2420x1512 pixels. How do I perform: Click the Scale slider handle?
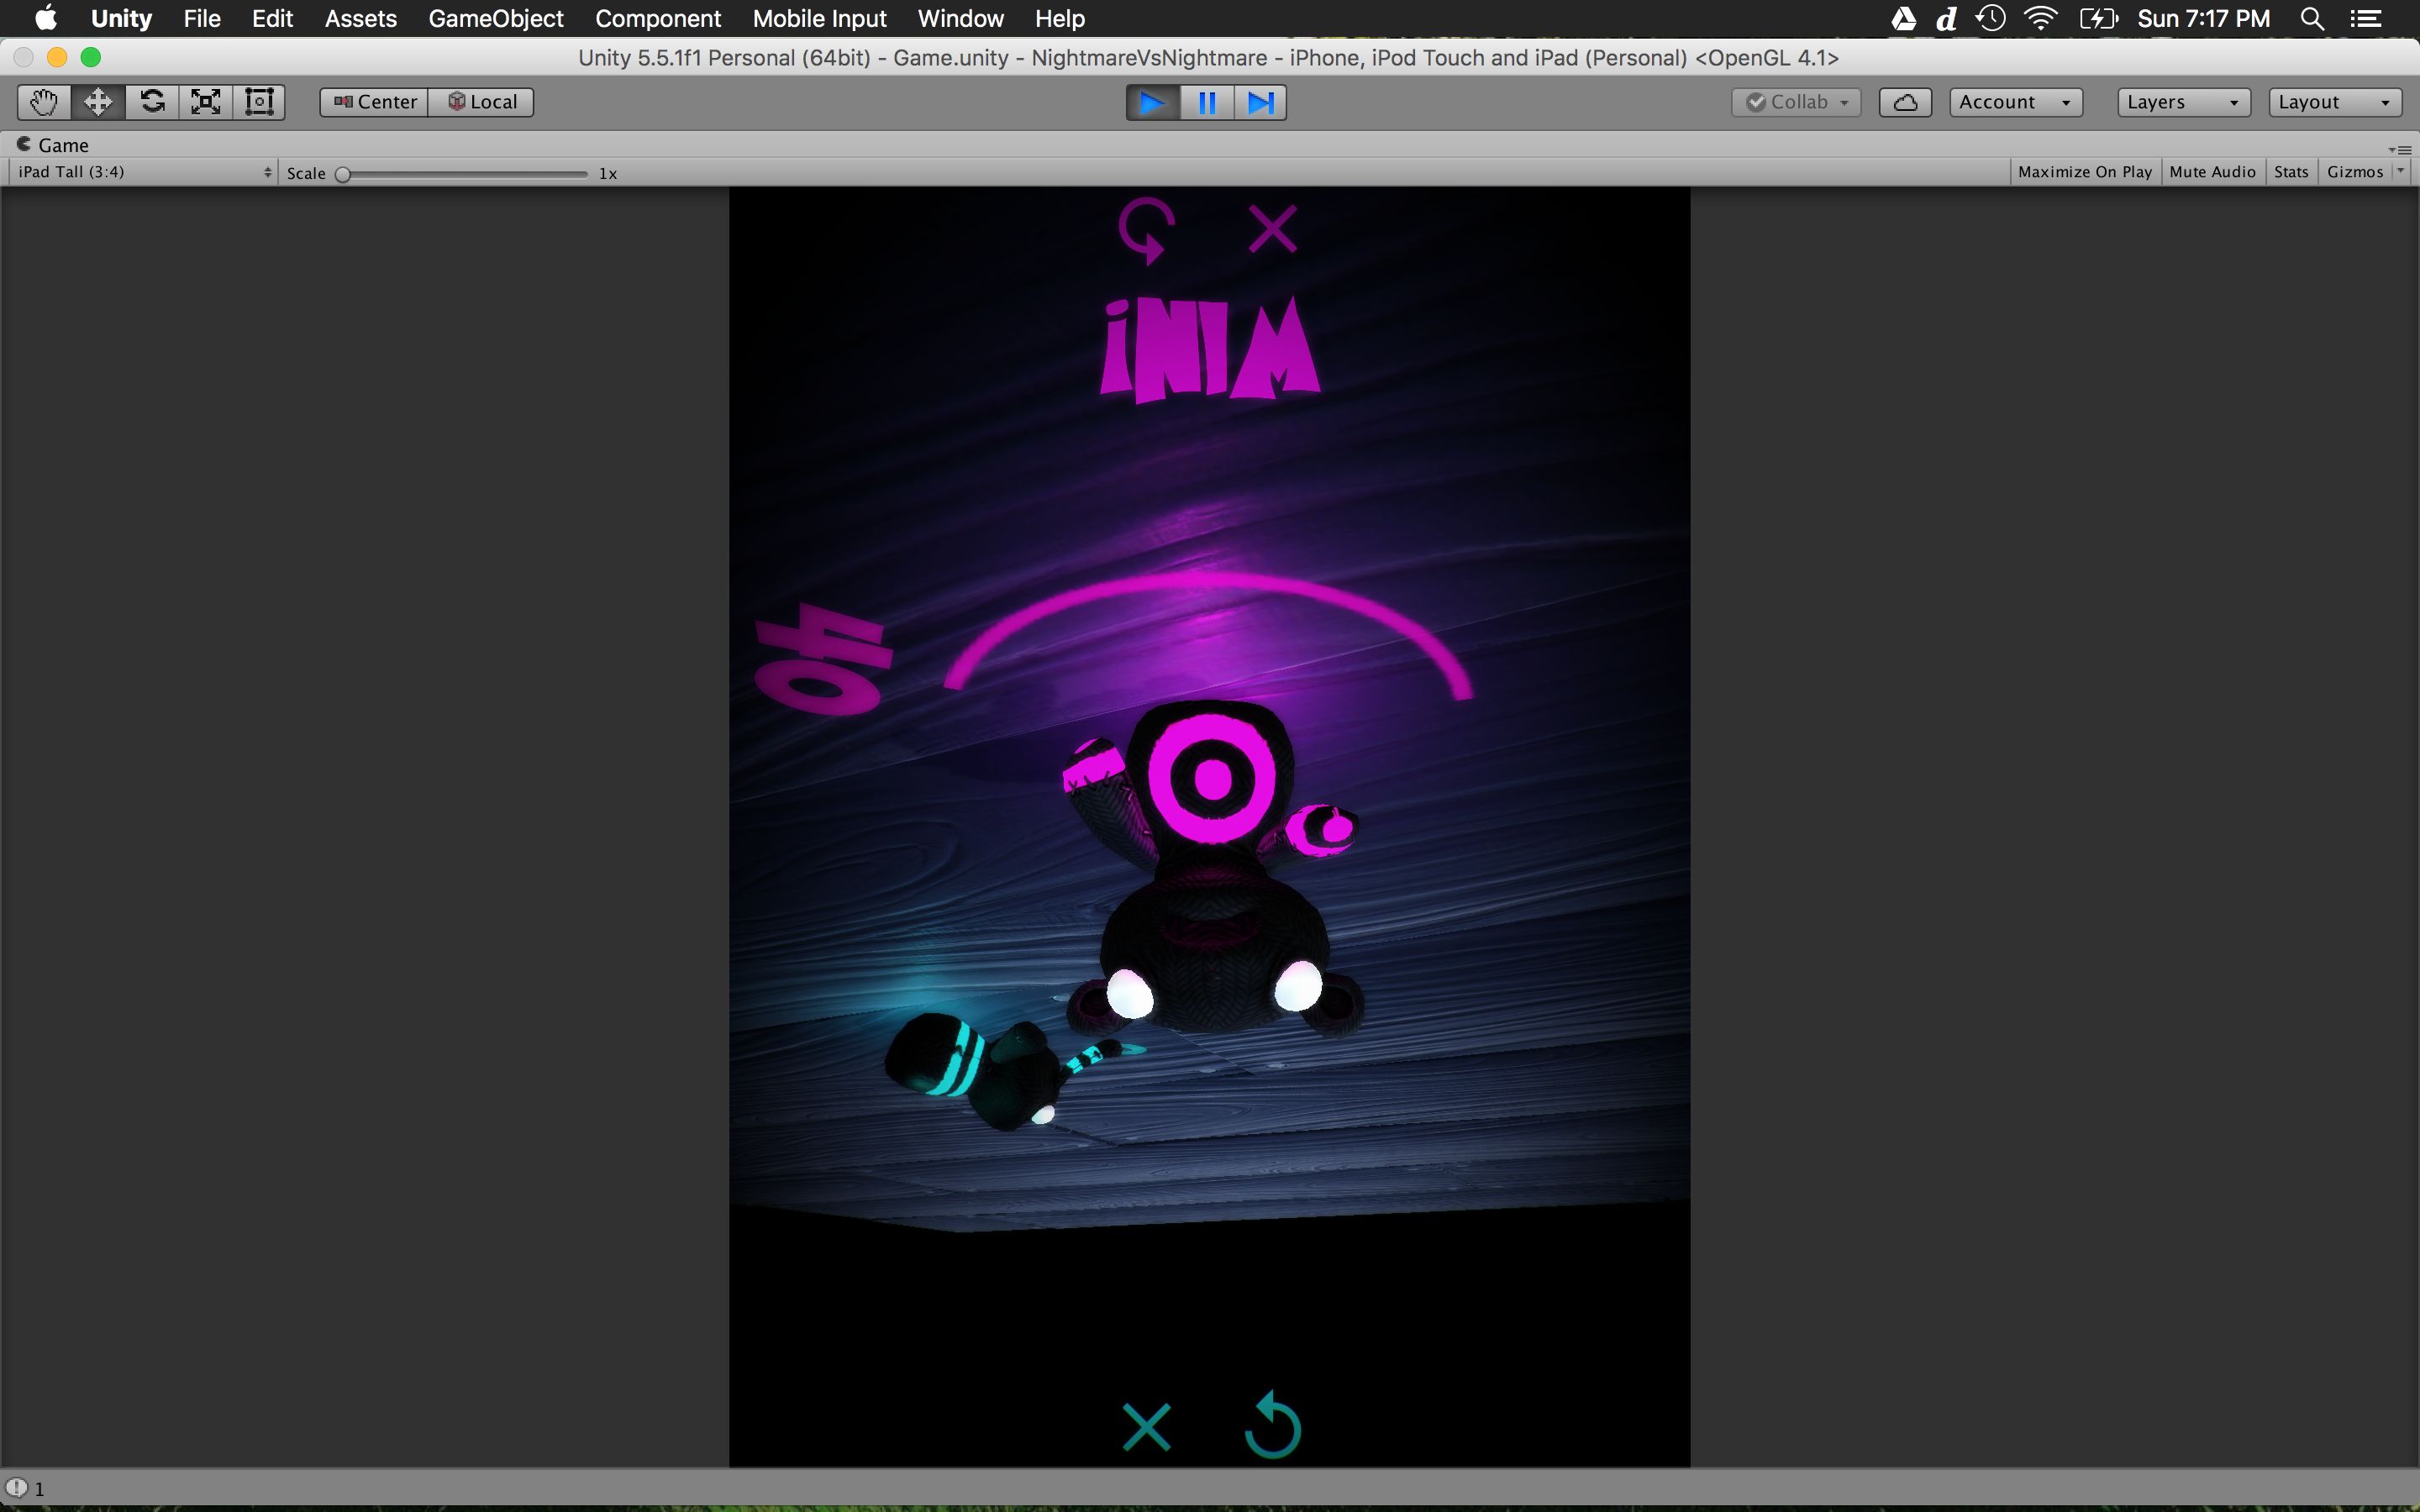point(343,174)
